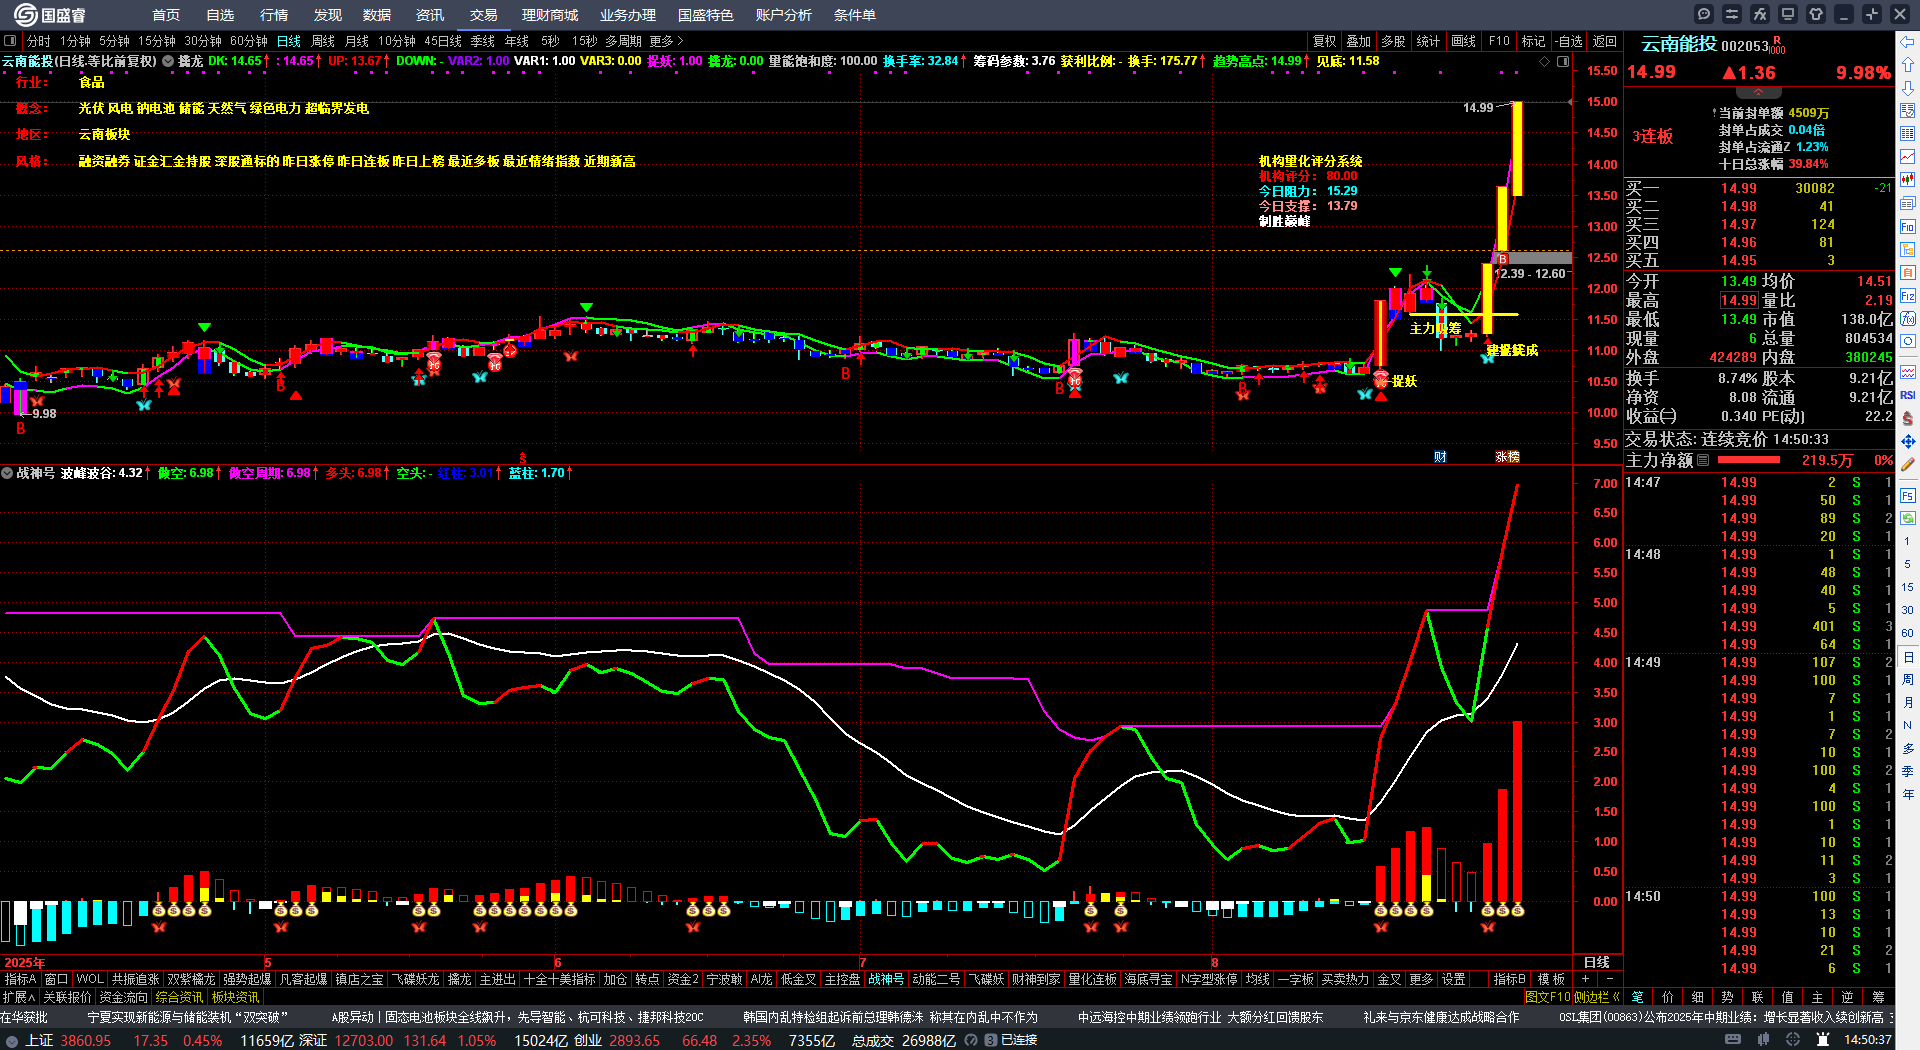Toggle 多股 multi-stock view
The image size is (1920, 1050).
(x=1393, y=41)
